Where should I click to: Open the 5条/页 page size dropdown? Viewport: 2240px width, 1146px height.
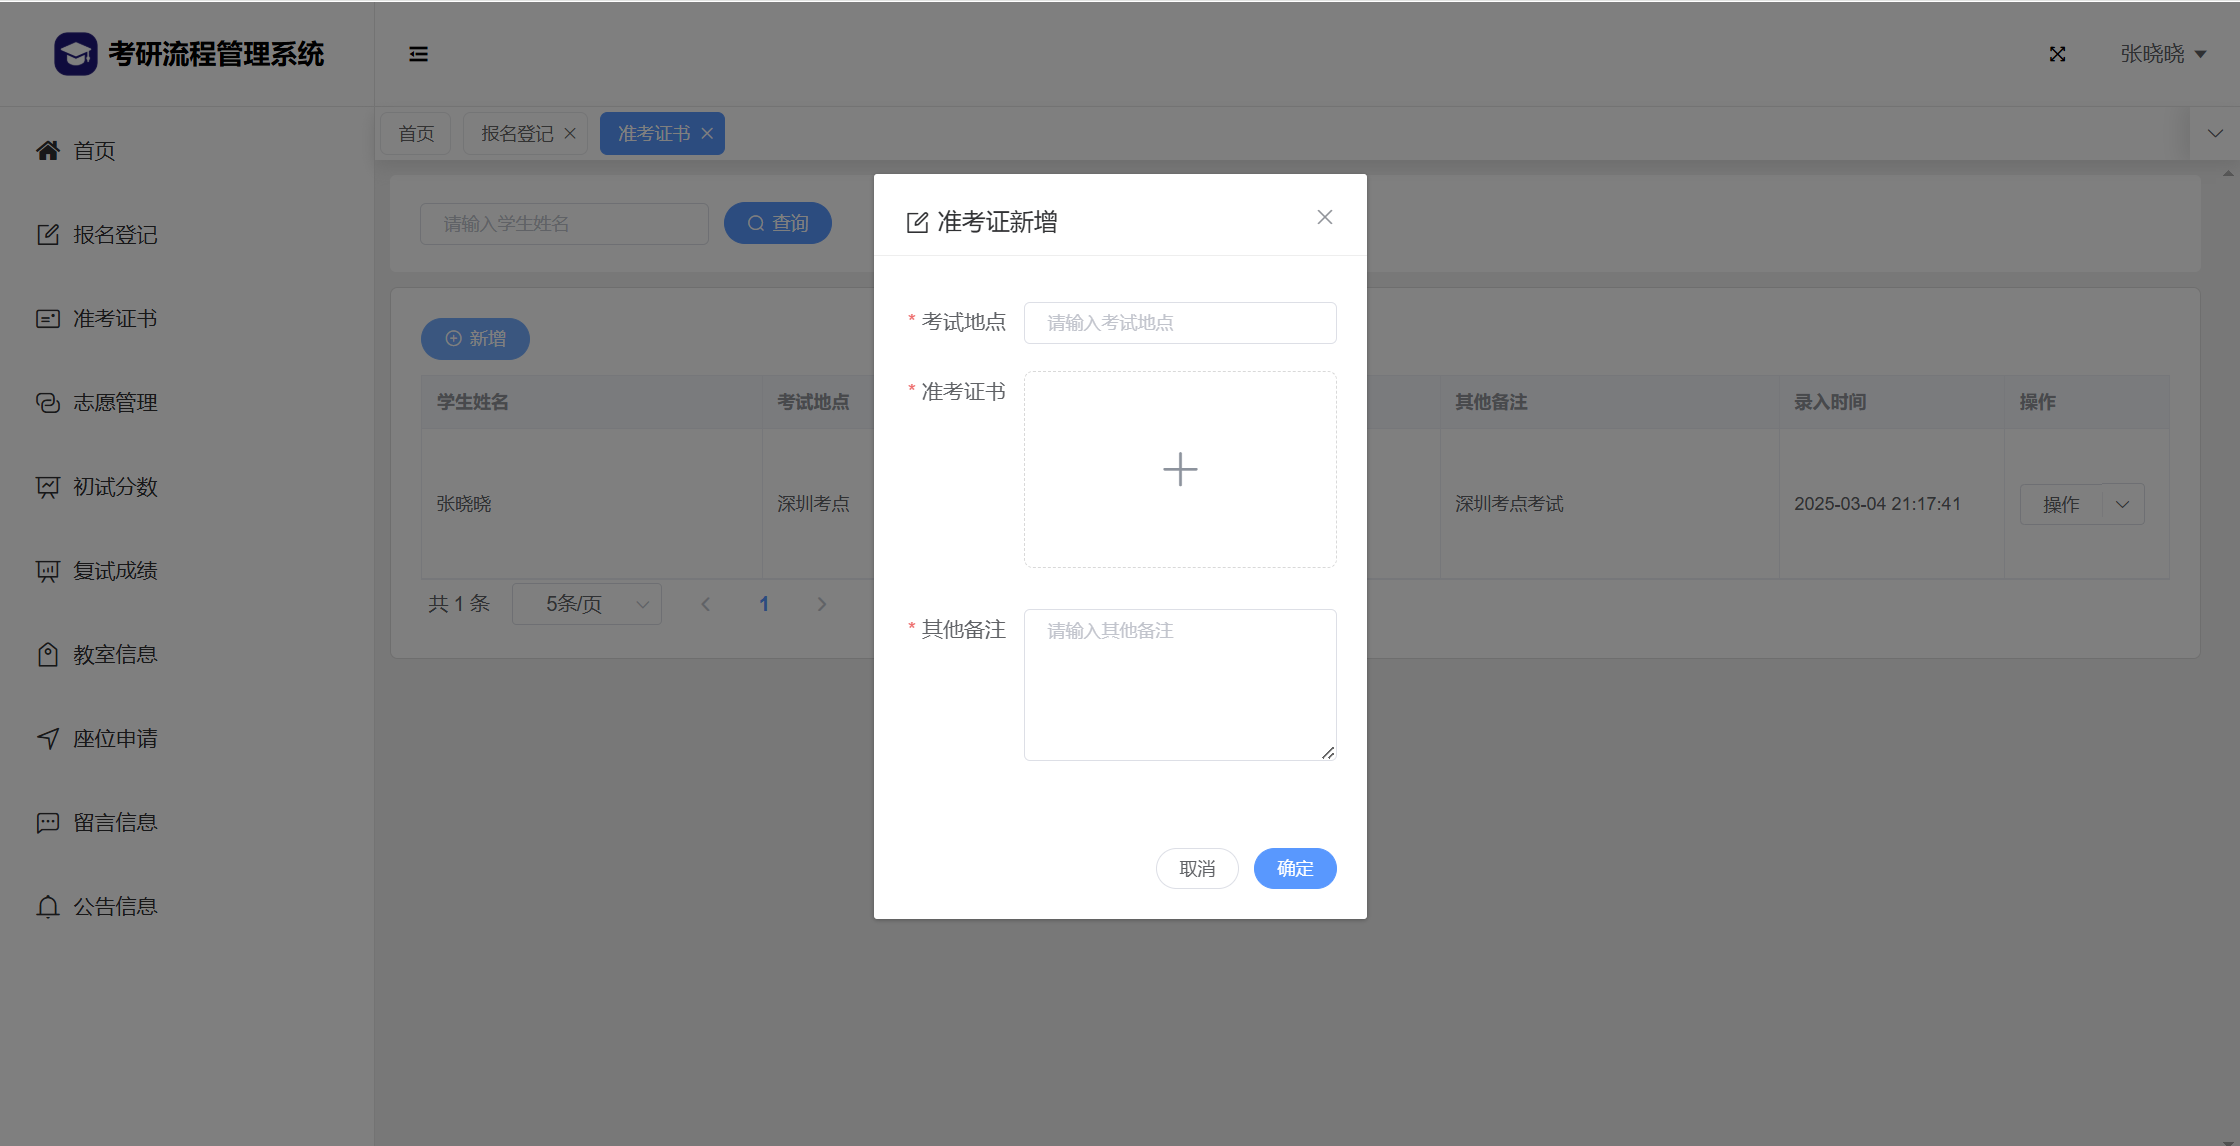click(x=587, y=604)
